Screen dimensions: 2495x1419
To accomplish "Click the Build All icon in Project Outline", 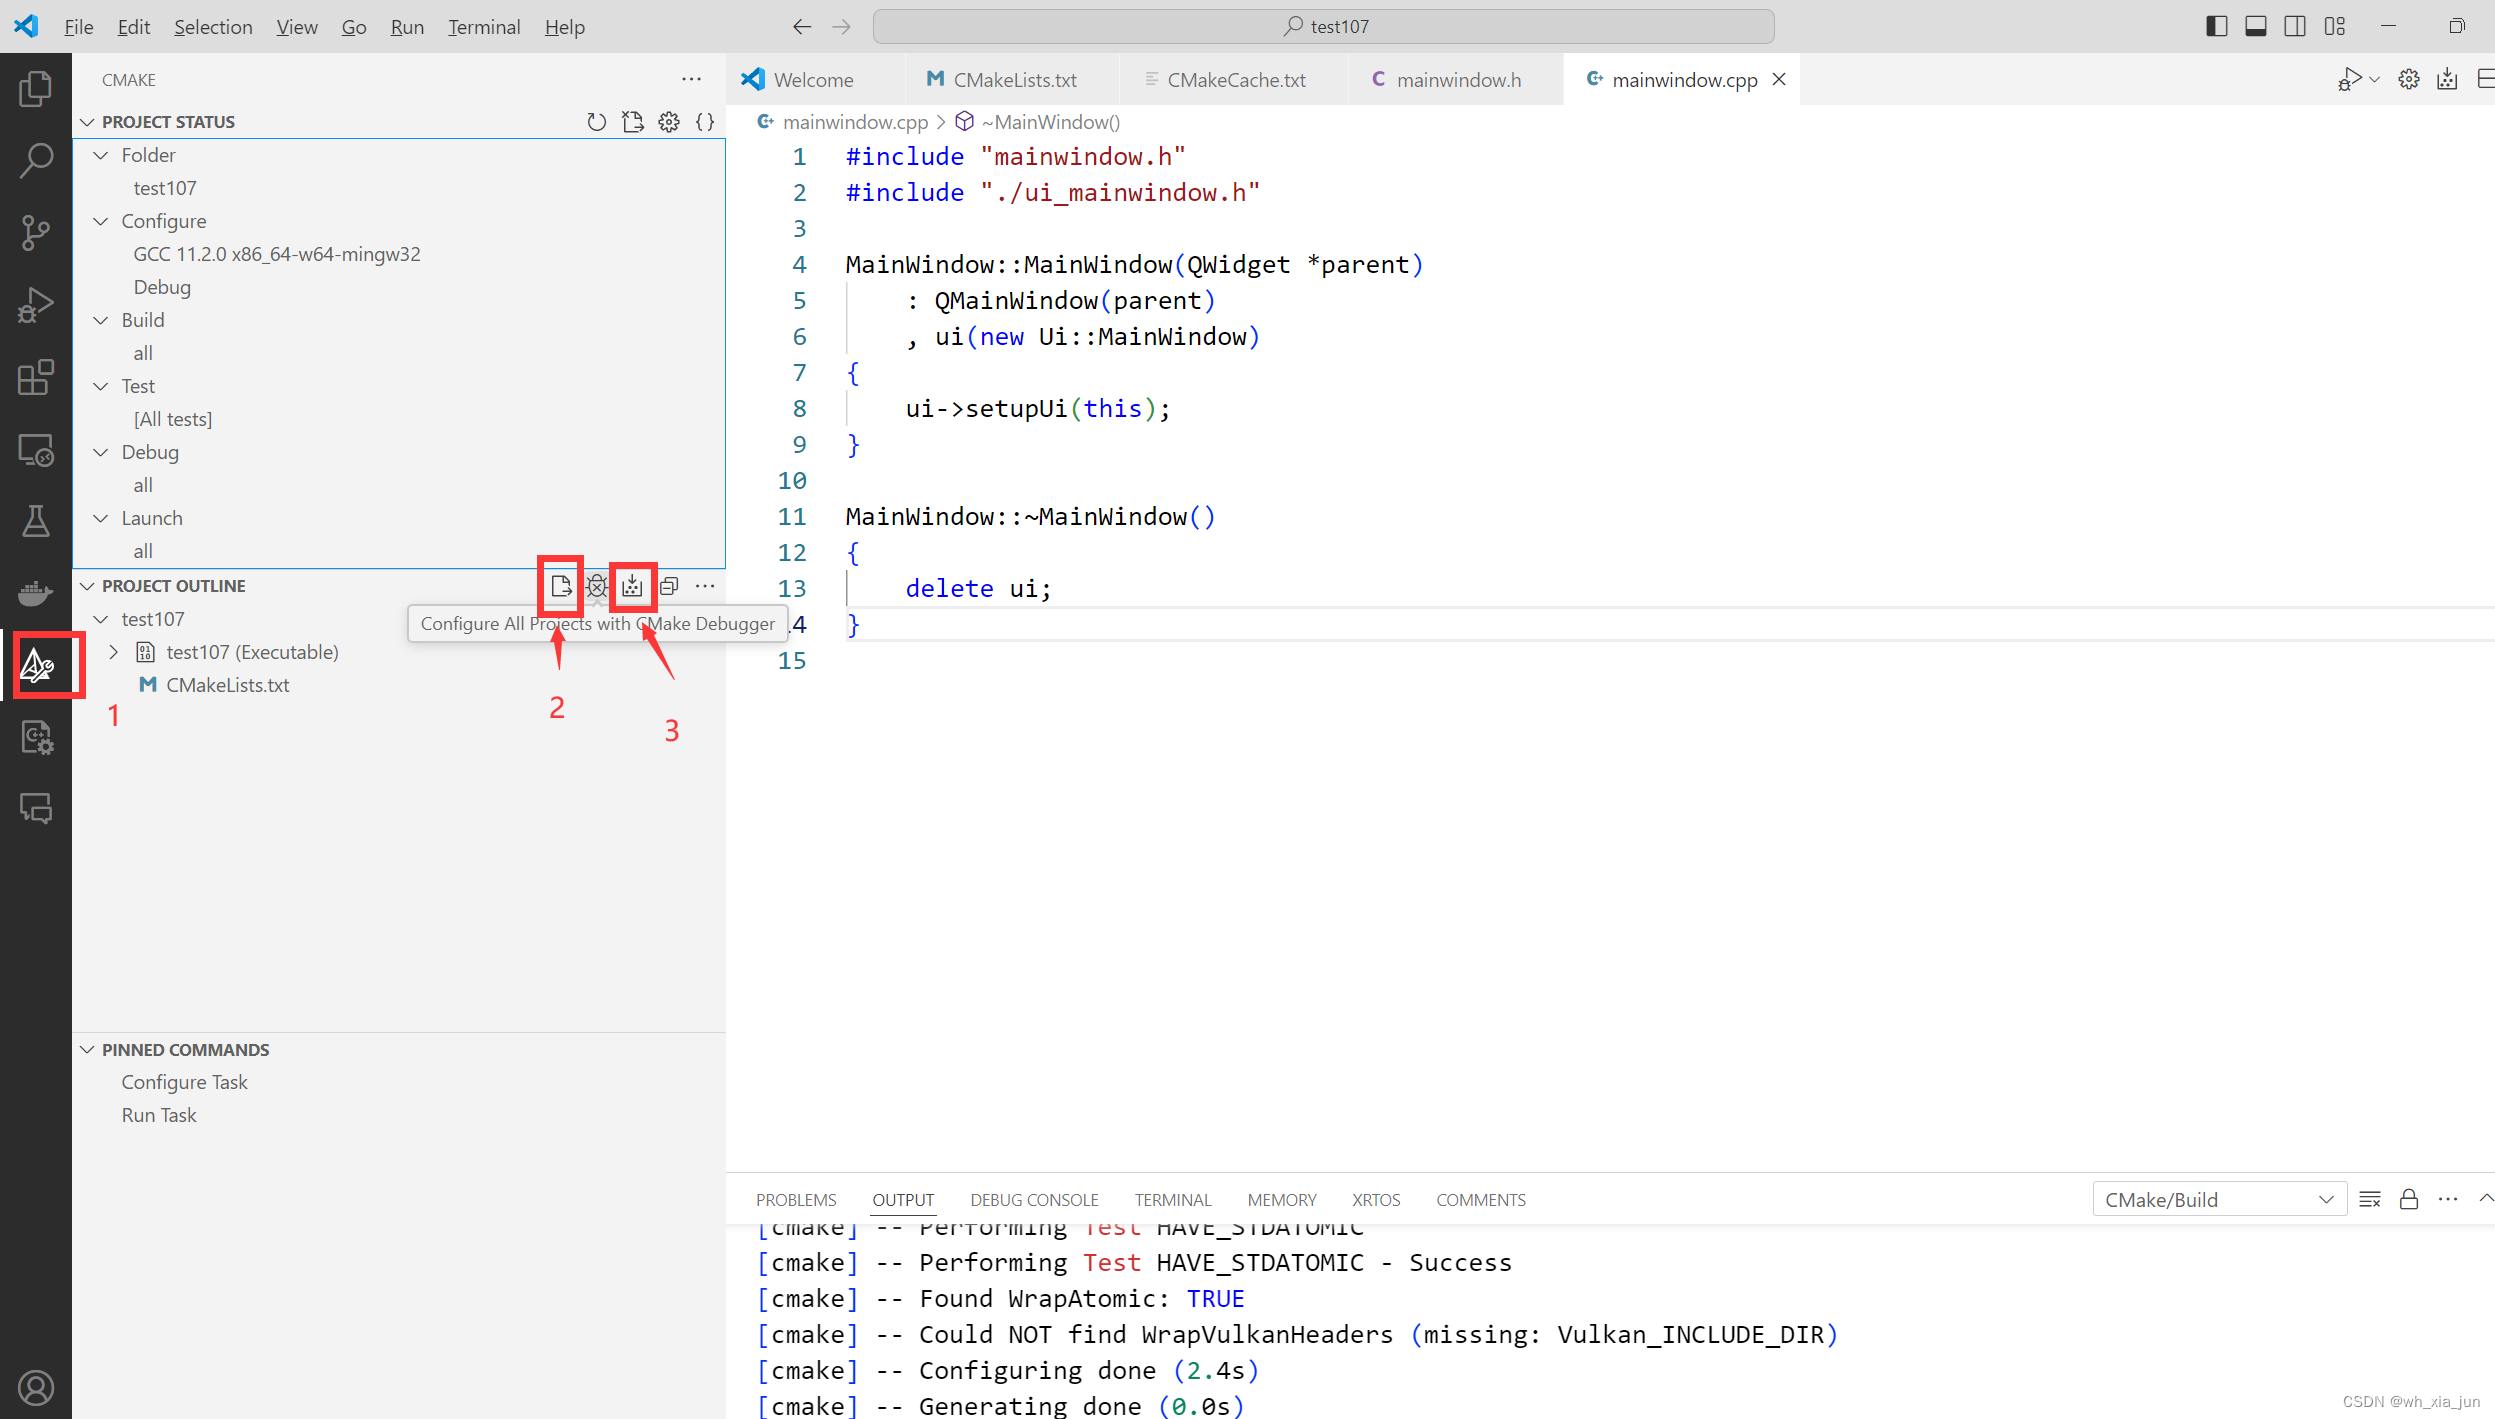I will click(x=632, y=587).
